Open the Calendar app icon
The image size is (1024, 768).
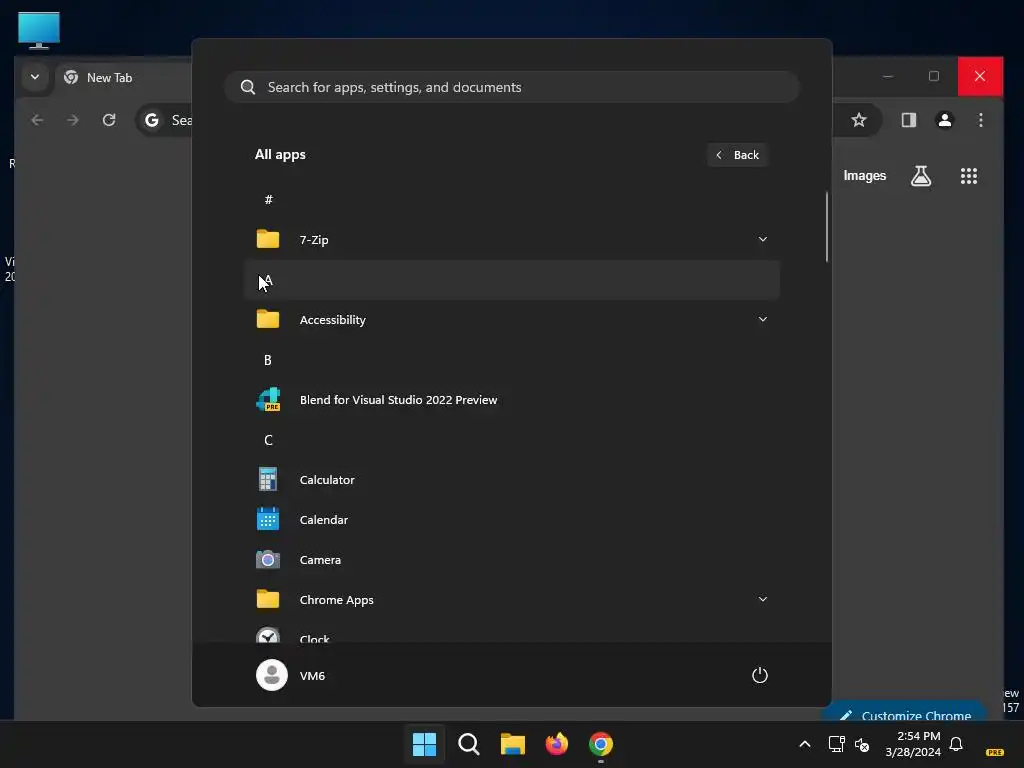click(268, 519)
